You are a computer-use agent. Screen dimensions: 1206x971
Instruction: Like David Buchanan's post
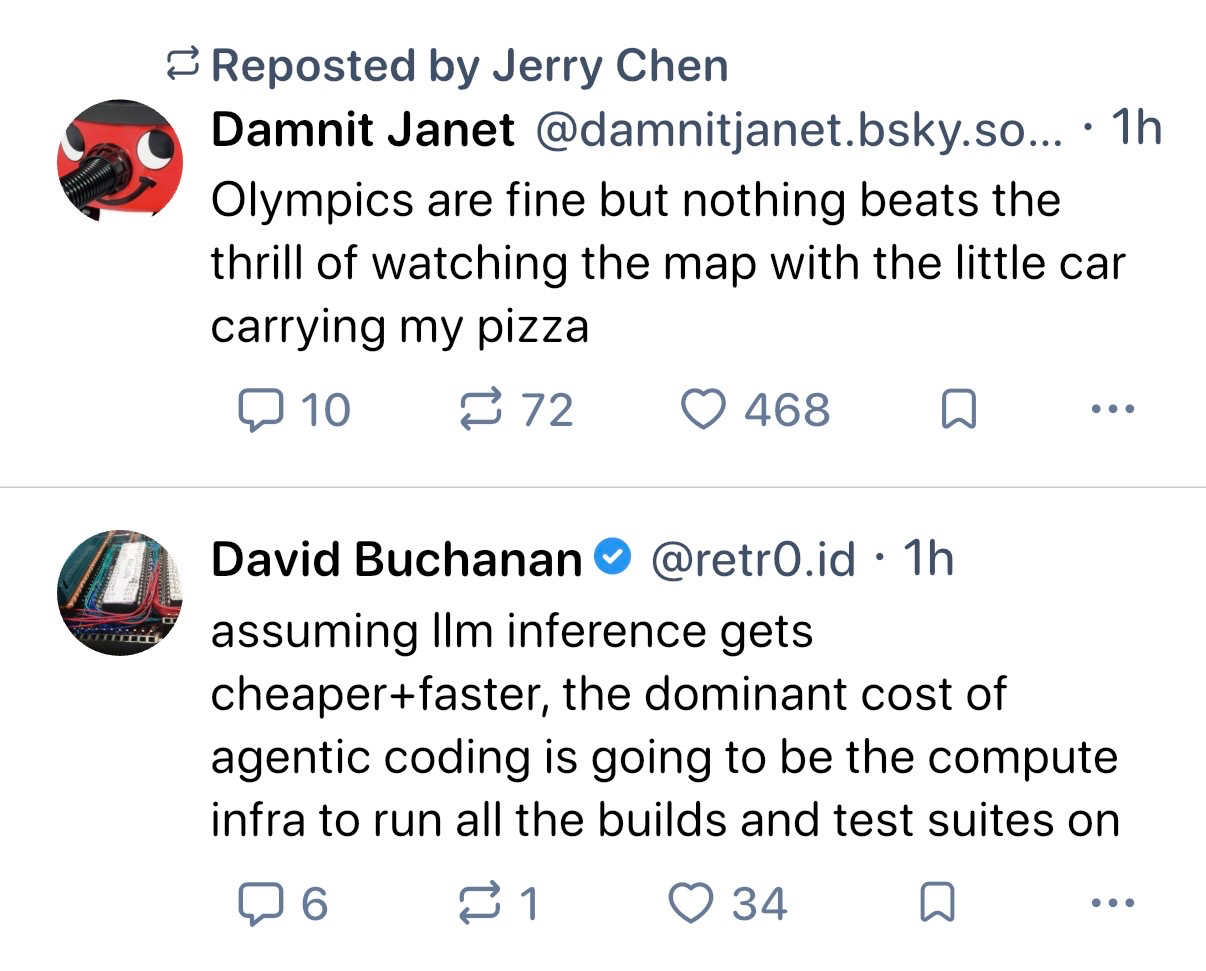coord(690,904)
